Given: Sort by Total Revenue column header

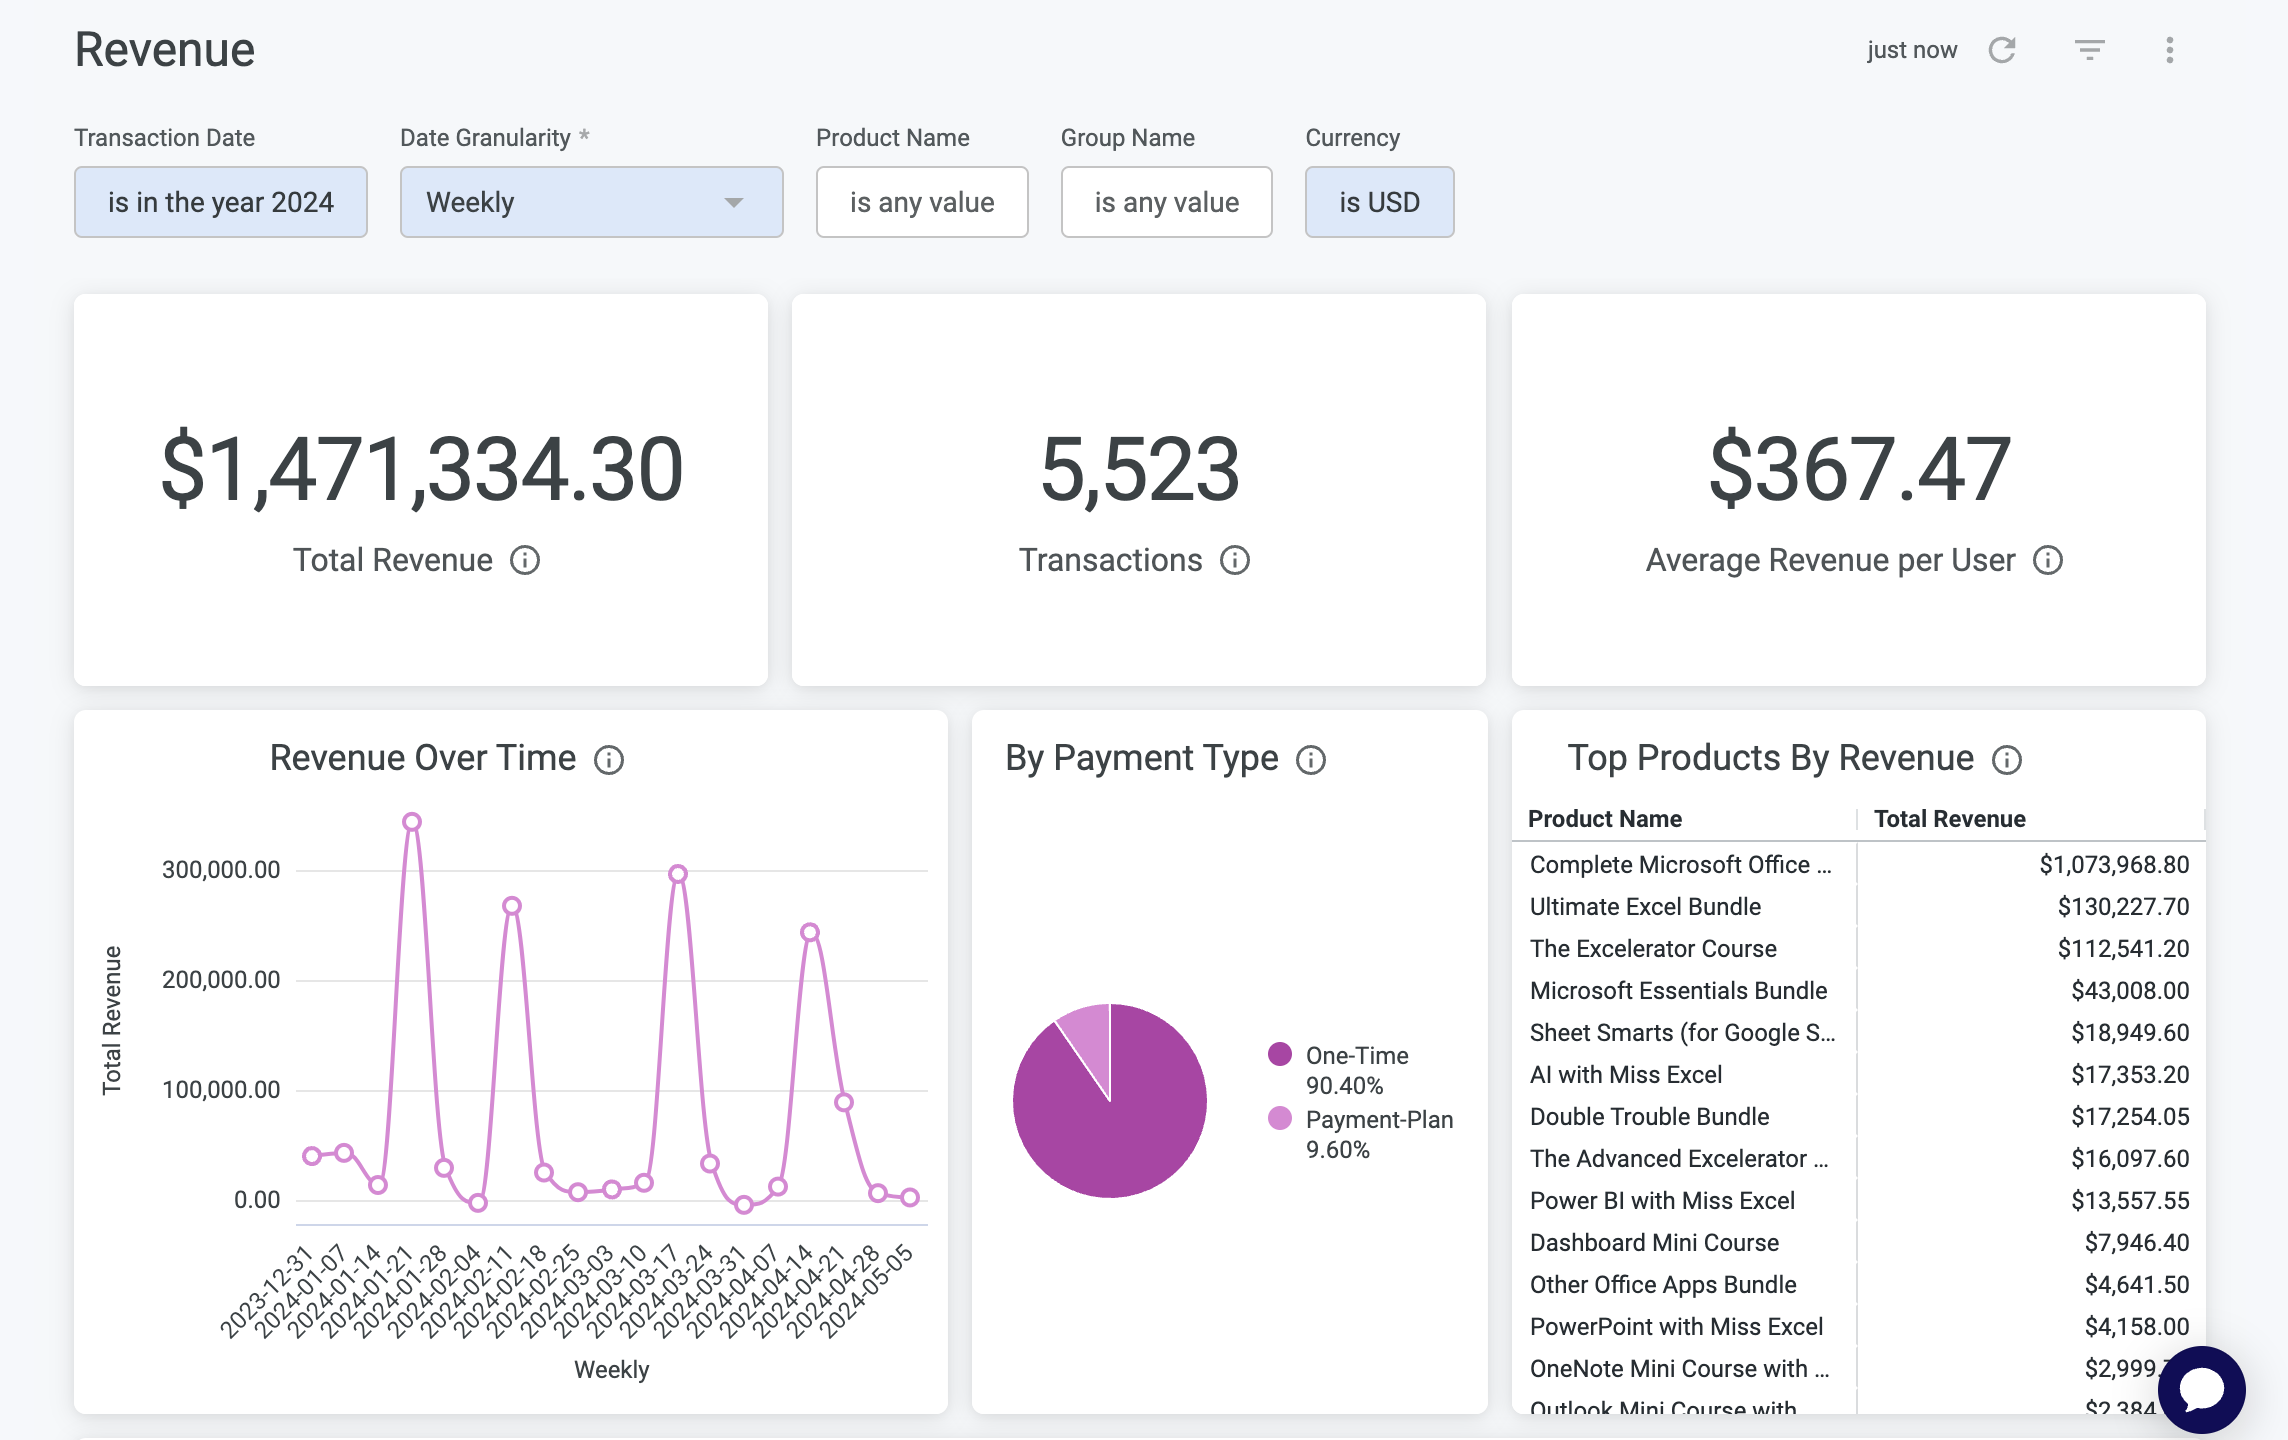Looking at the screenshot, I should pos(1949,819).
